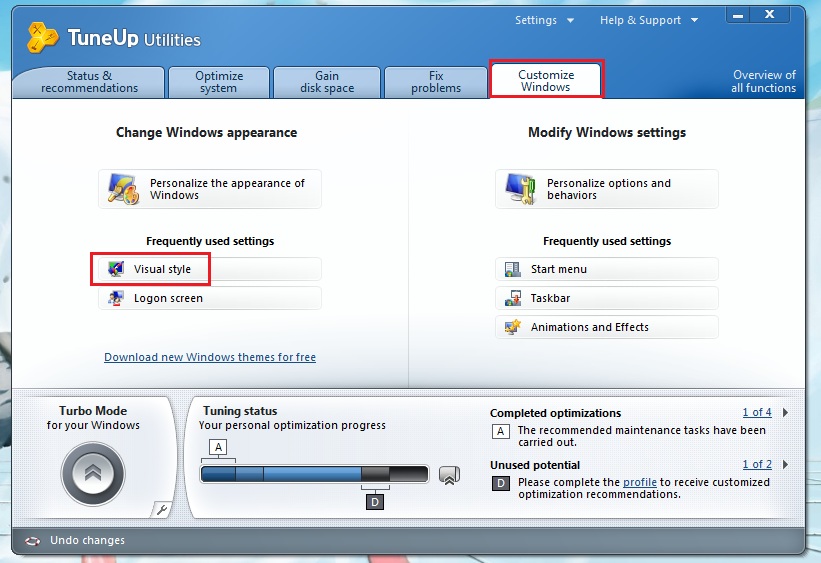Open Personalize the appearance of Windows
The height and width of the screenshot is (563, 821).
tap(210, 189)
